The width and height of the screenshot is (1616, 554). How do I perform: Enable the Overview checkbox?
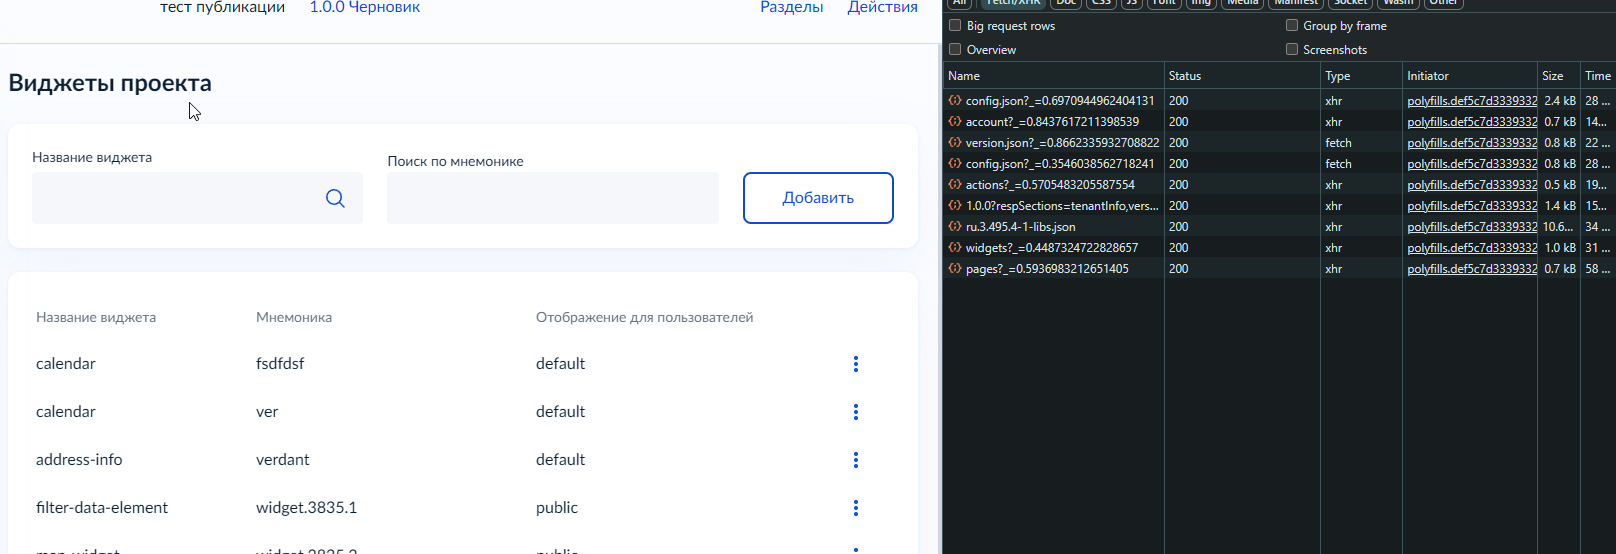pyautogui.click(x=955, y=49)
